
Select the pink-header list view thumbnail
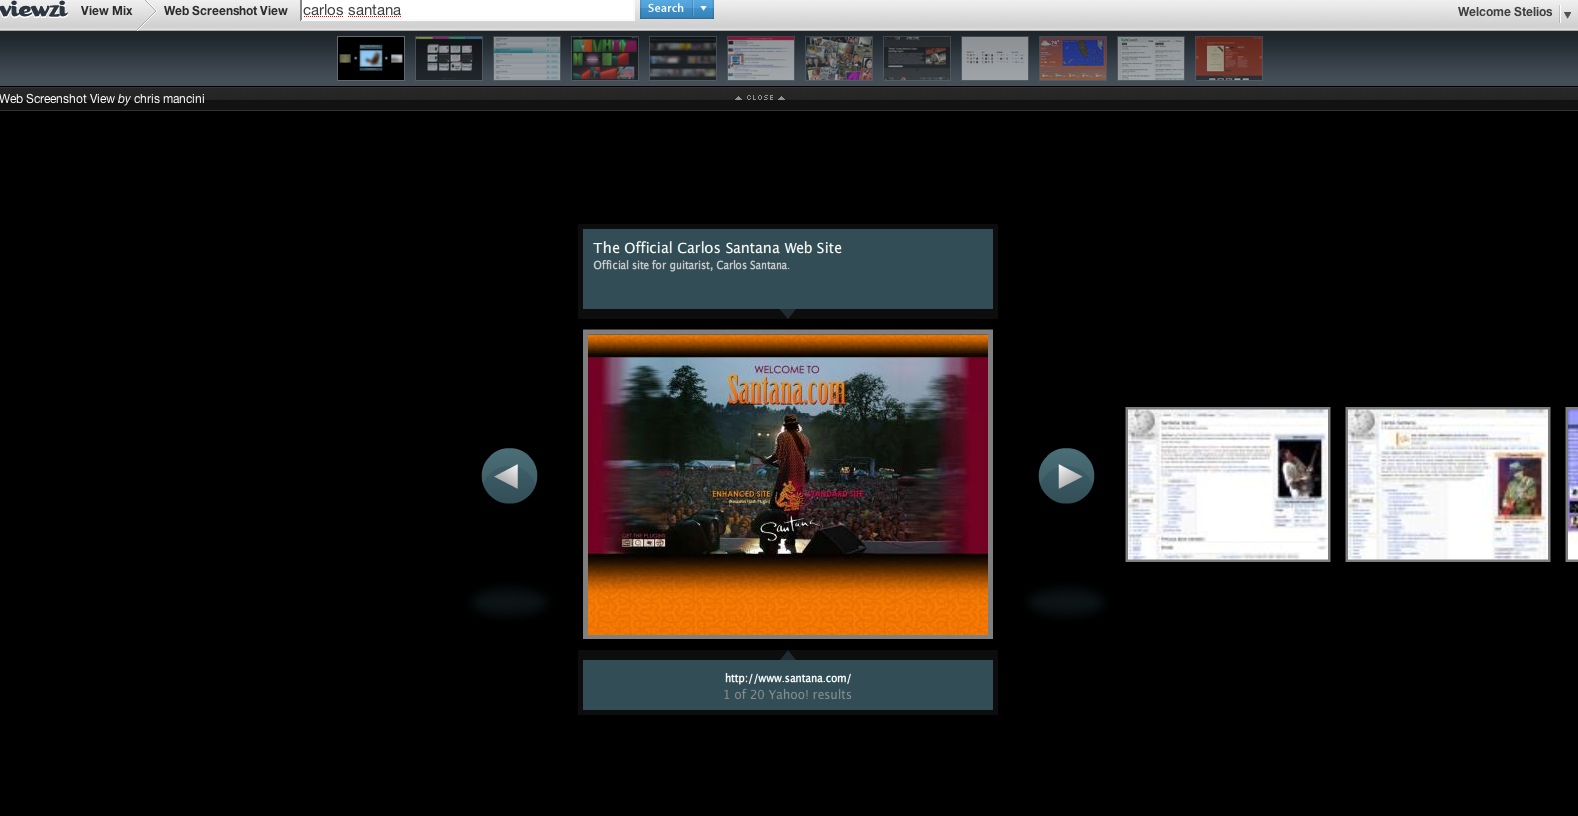pos(761,58)
